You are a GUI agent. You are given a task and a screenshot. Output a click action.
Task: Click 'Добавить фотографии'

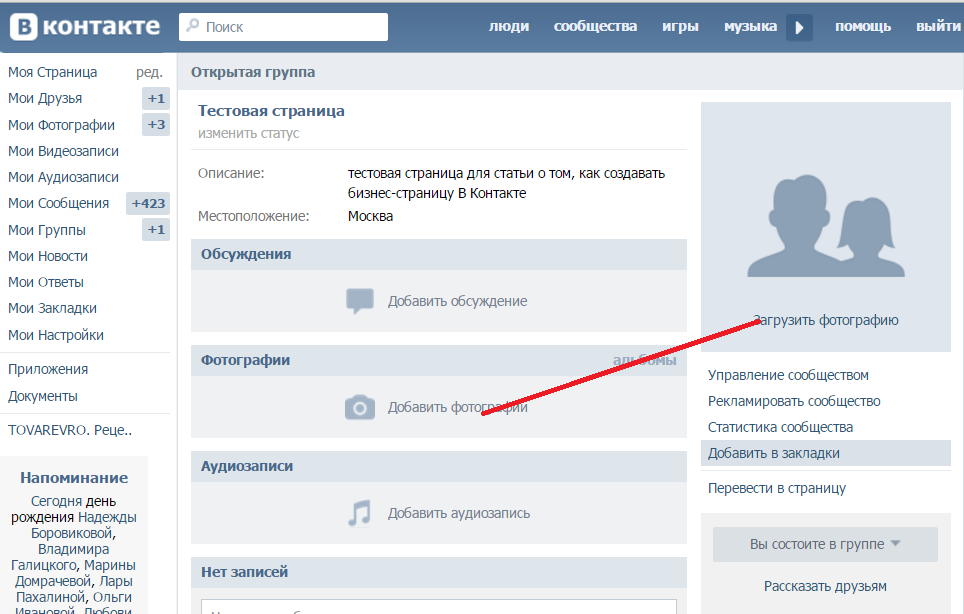[x=457, y=407]
